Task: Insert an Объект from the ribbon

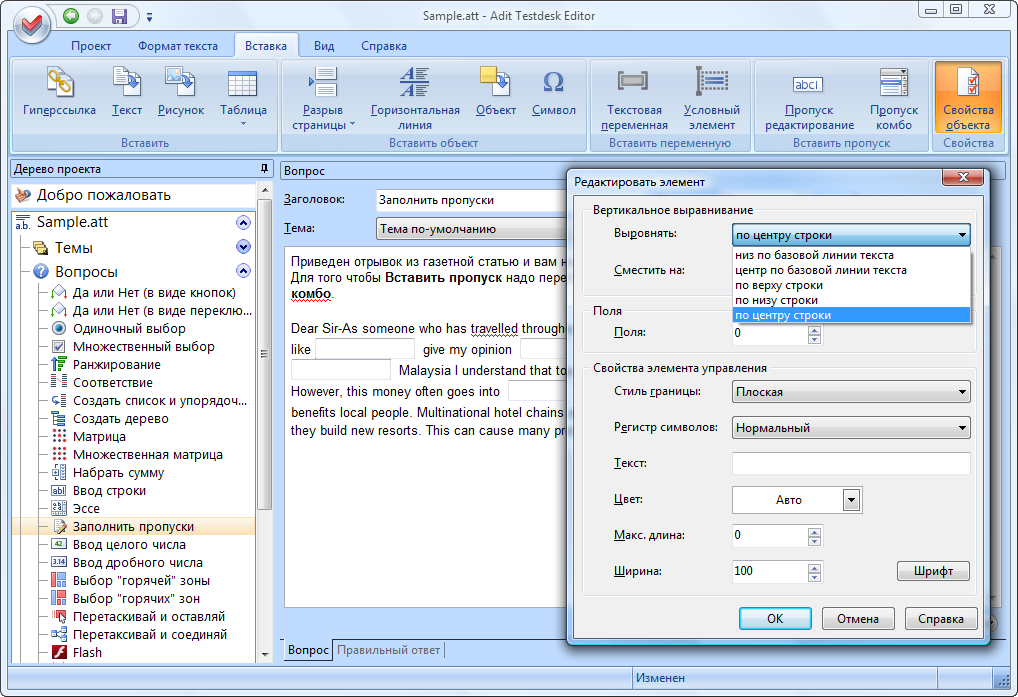Action: pyautogui.click(x=496, y=92)
